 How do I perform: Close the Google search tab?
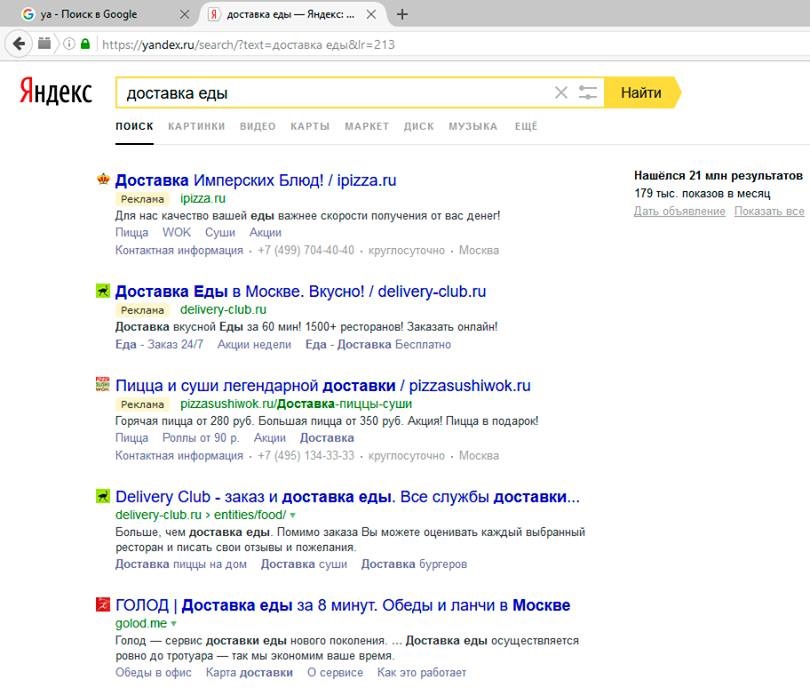click(x=184, y=14)
